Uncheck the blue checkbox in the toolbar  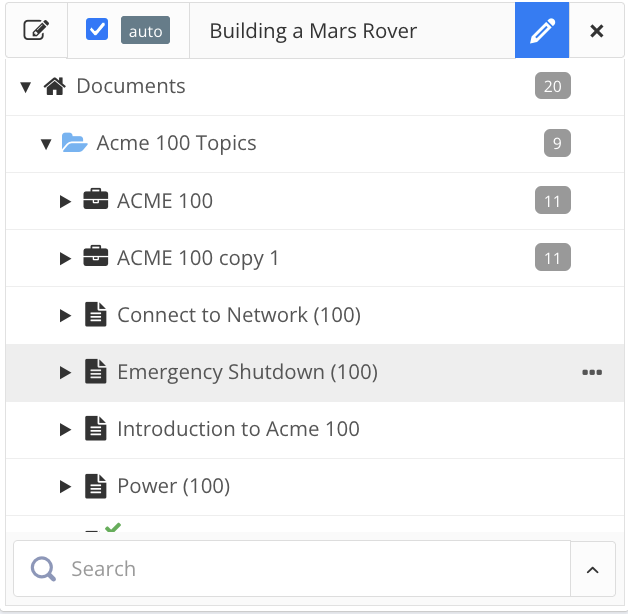[97, 30]
